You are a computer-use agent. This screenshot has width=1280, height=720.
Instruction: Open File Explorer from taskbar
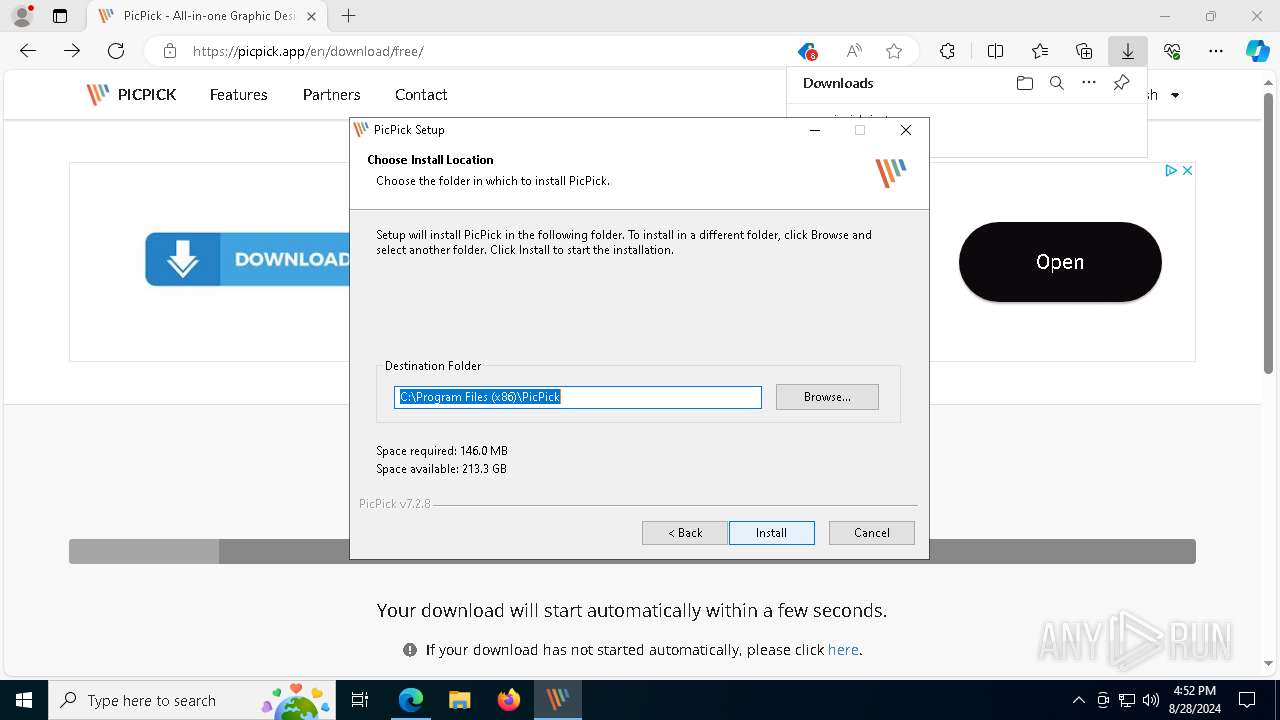click(x=459, y=700)
